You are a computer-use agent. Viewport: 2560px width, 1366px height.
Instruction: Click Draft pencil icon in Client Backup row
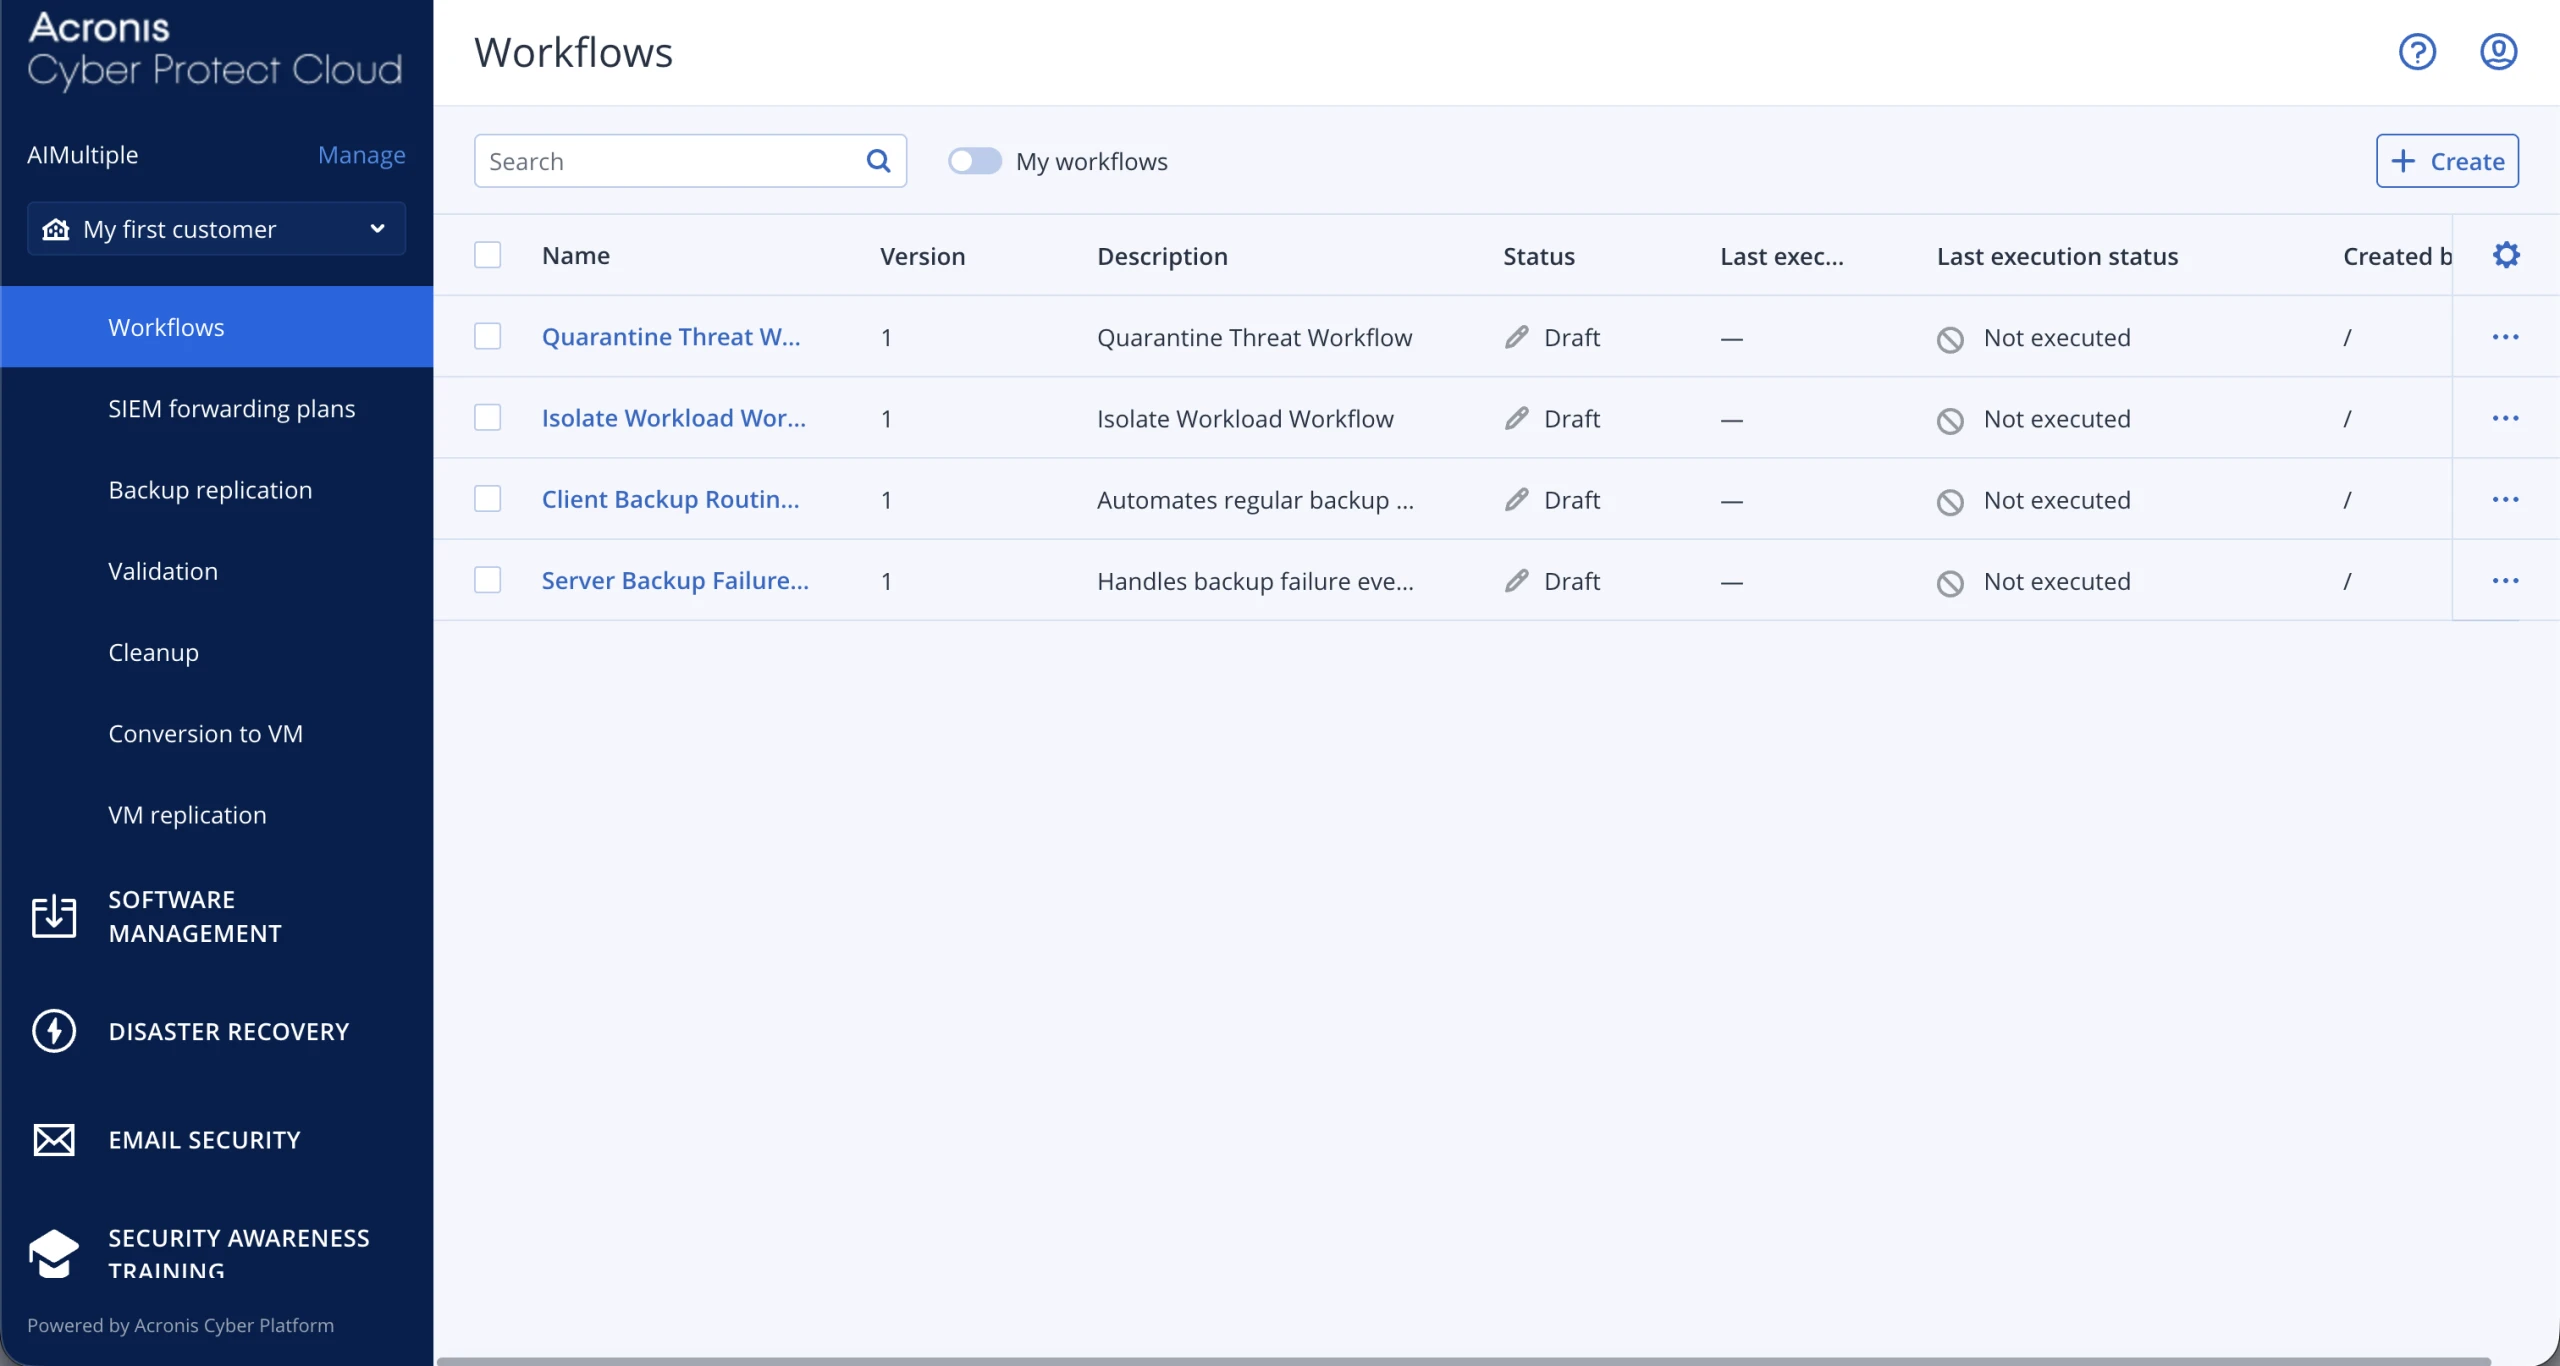pos(1517,499)
